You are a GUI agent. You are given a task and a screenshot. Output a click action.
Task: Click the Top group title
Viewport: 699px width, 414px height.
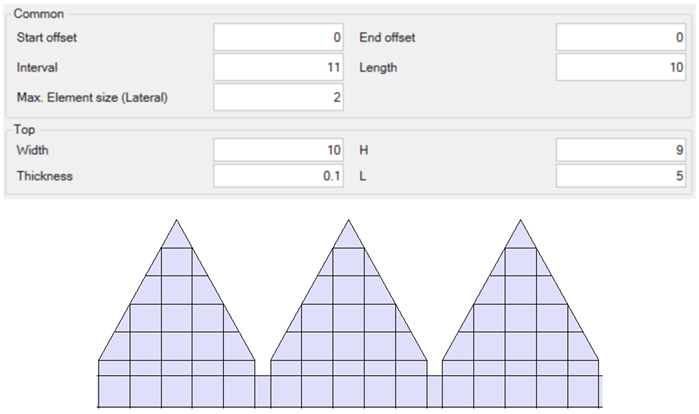(25, 130)
